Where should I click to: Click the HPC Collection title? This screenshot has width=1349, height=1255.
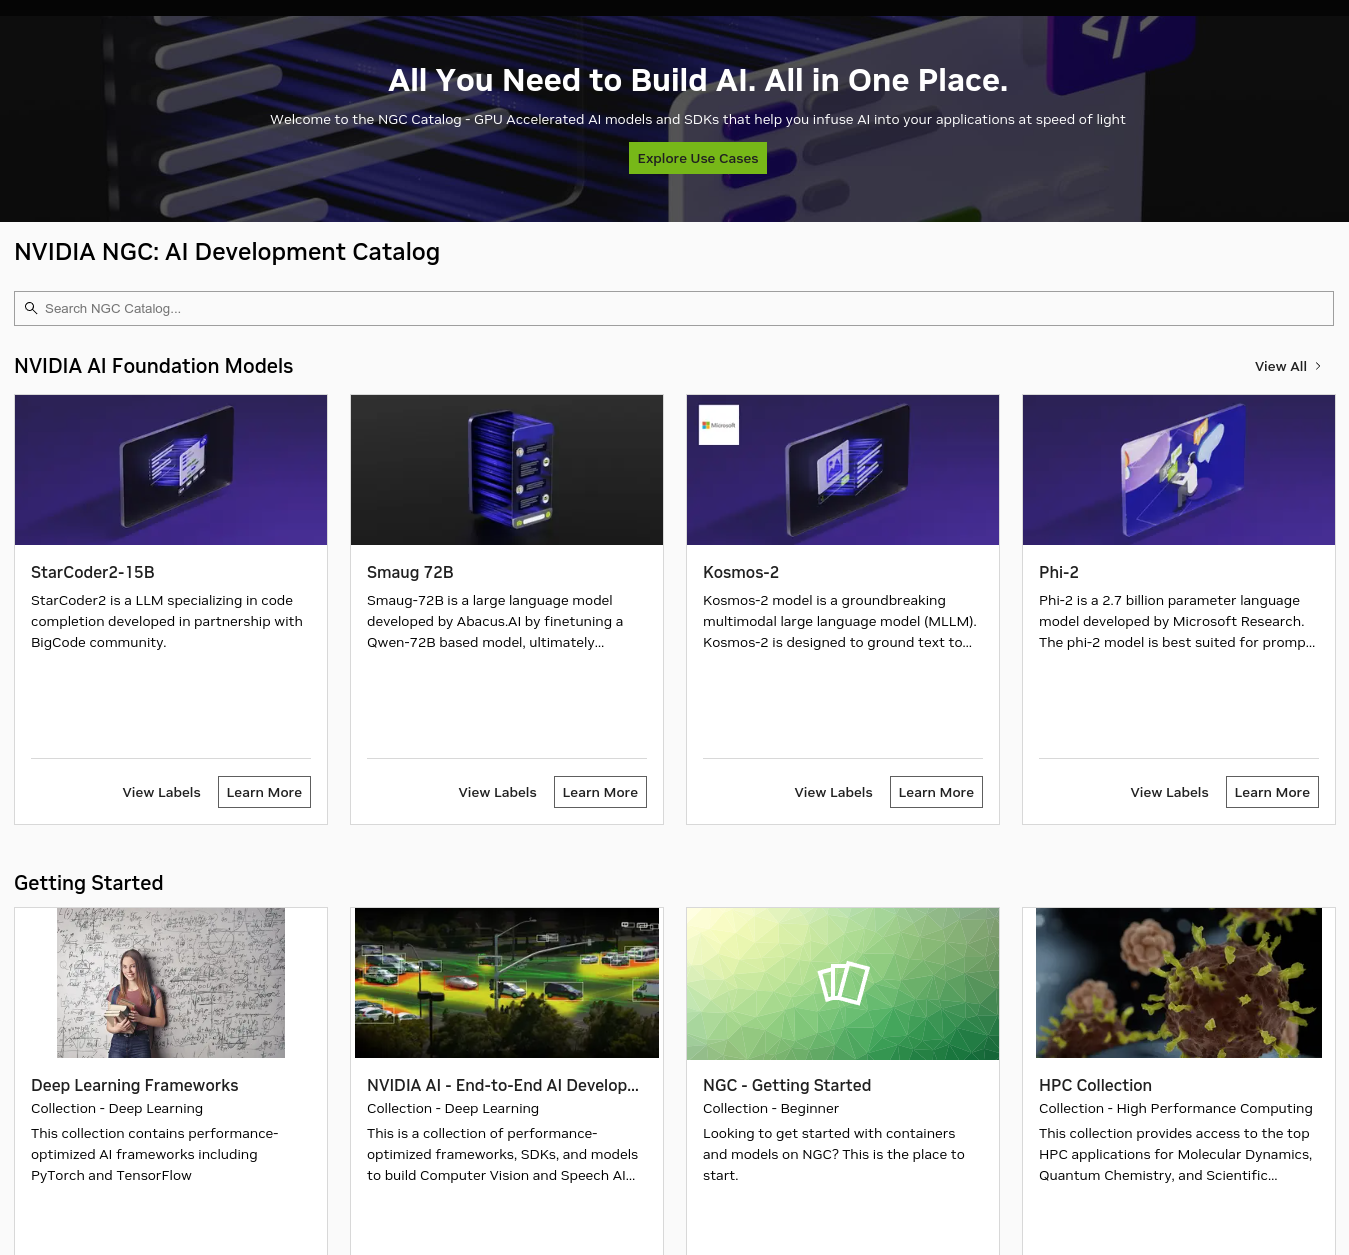1095,1085
